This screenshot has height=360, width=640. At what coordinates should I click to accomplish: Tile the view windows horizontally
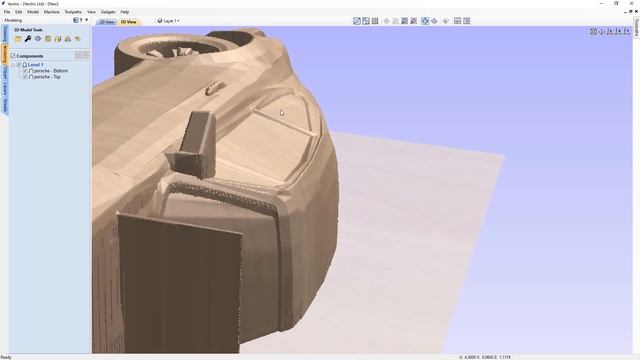pyautogui.click(x=458, y=21)
